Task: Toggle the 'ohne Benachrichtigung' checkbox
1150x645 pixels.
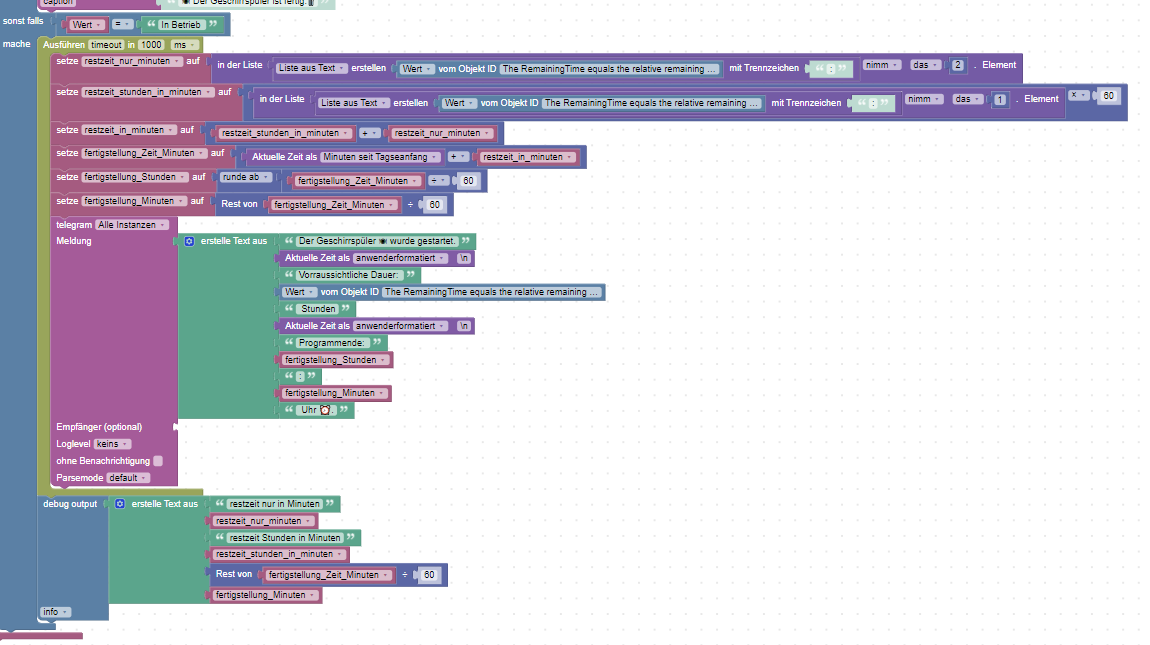Action: click(158, 461)
